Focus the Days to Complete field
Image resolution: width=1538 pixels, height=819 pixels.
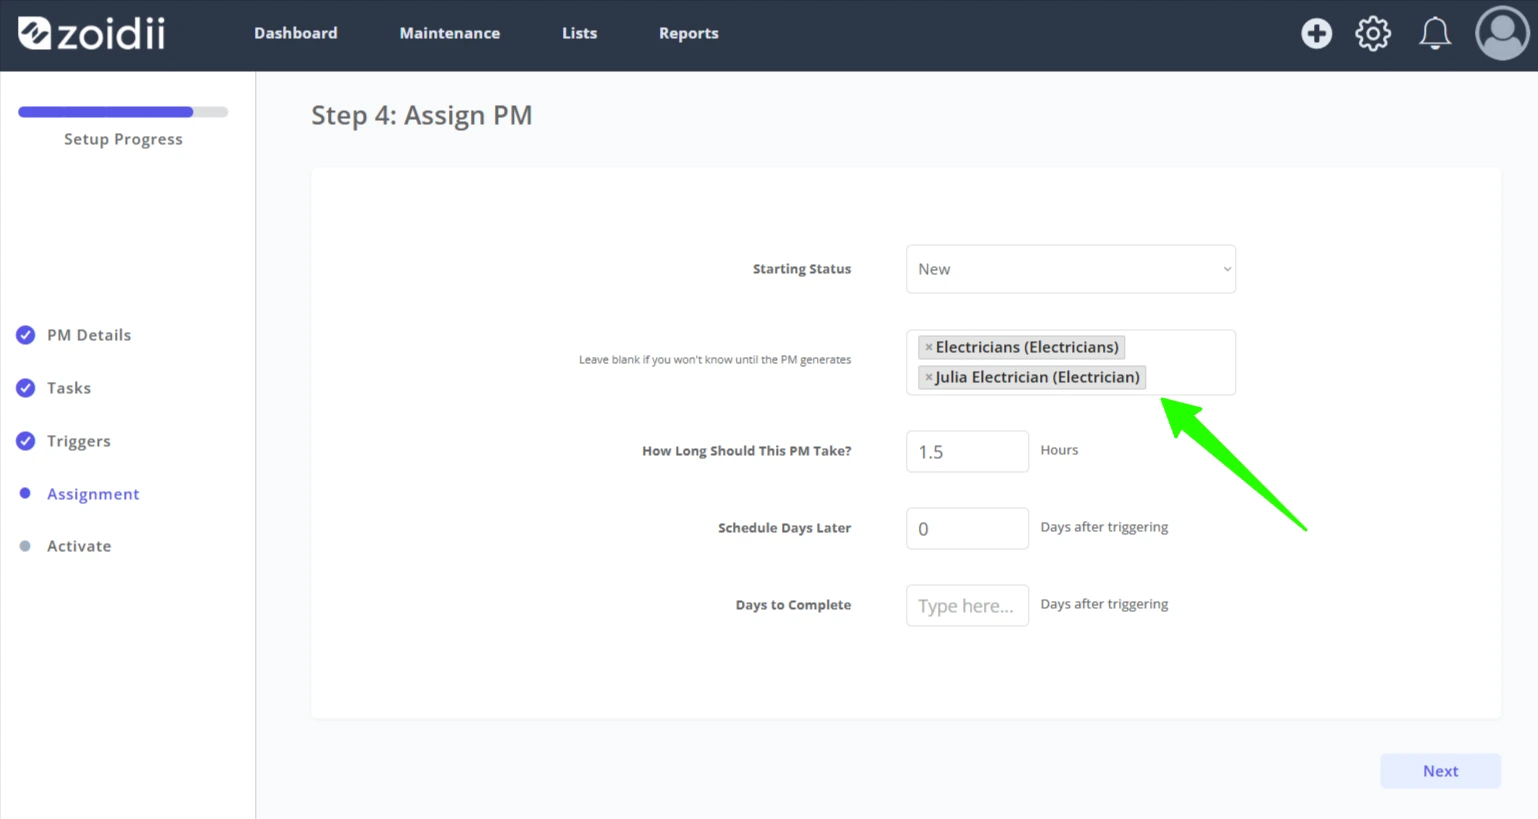967,605
